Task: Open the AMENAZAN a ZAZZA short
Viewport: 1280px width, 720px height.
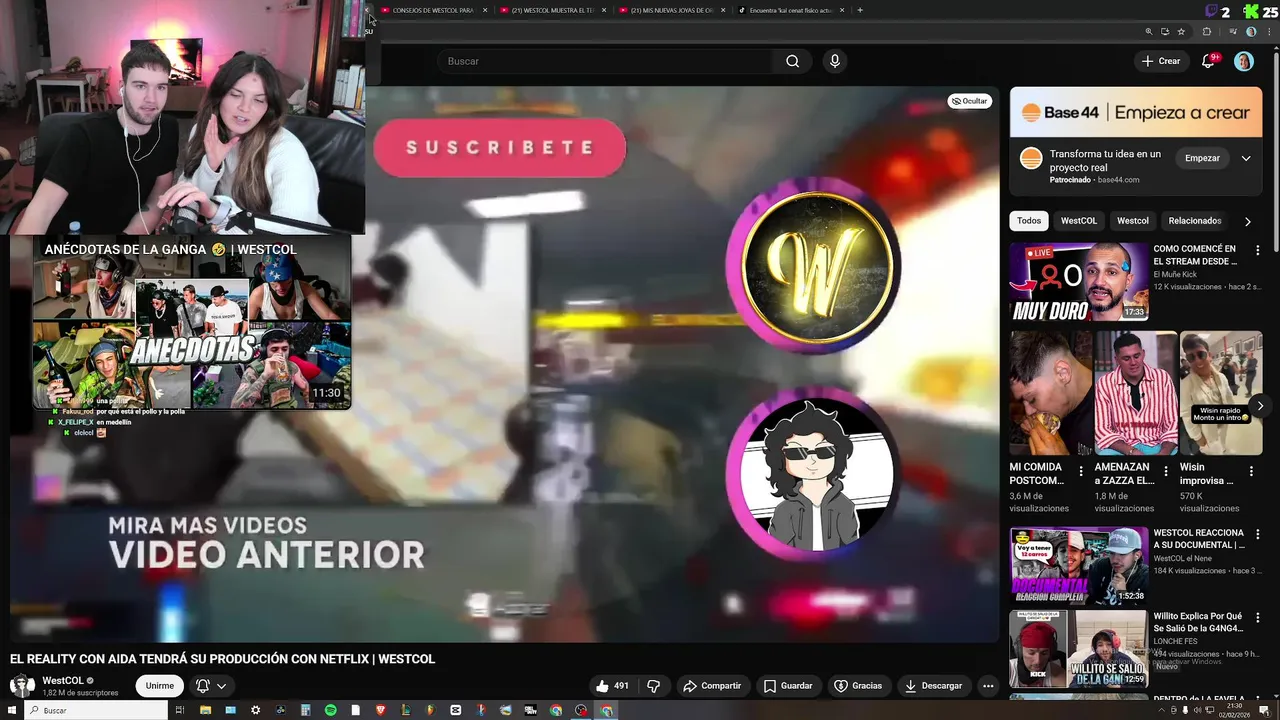Action: (1135, 393)
